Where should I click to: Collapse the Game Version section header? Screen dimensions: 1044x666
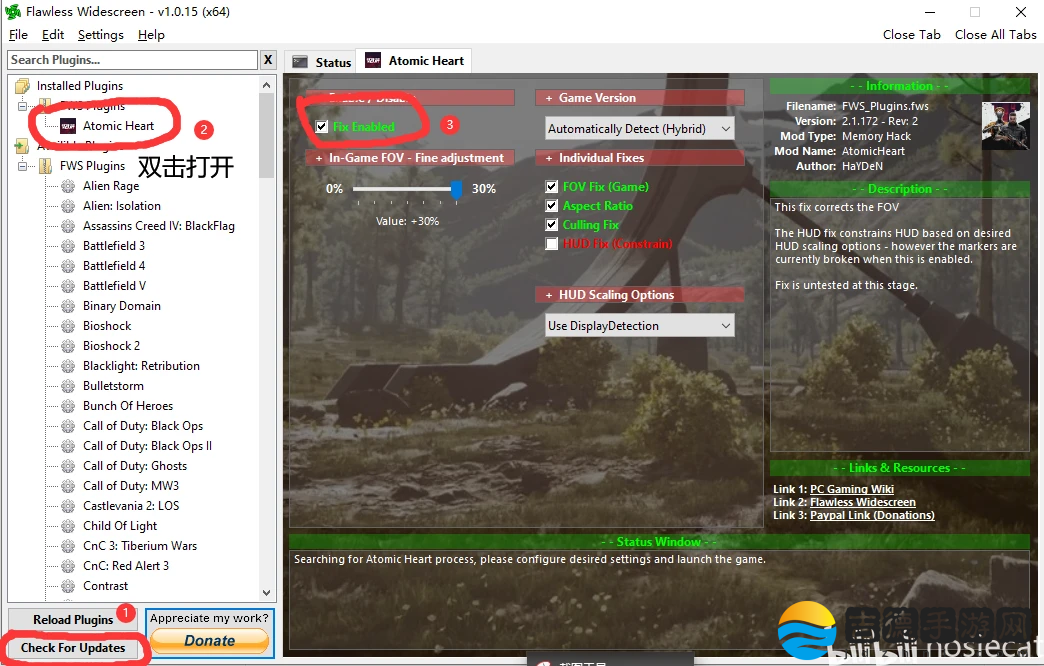point(640,98)
